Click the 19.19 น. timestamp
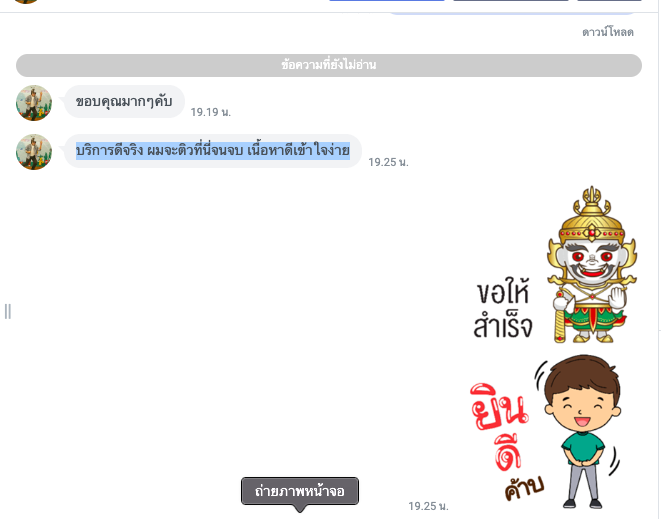 click(210, 112)
